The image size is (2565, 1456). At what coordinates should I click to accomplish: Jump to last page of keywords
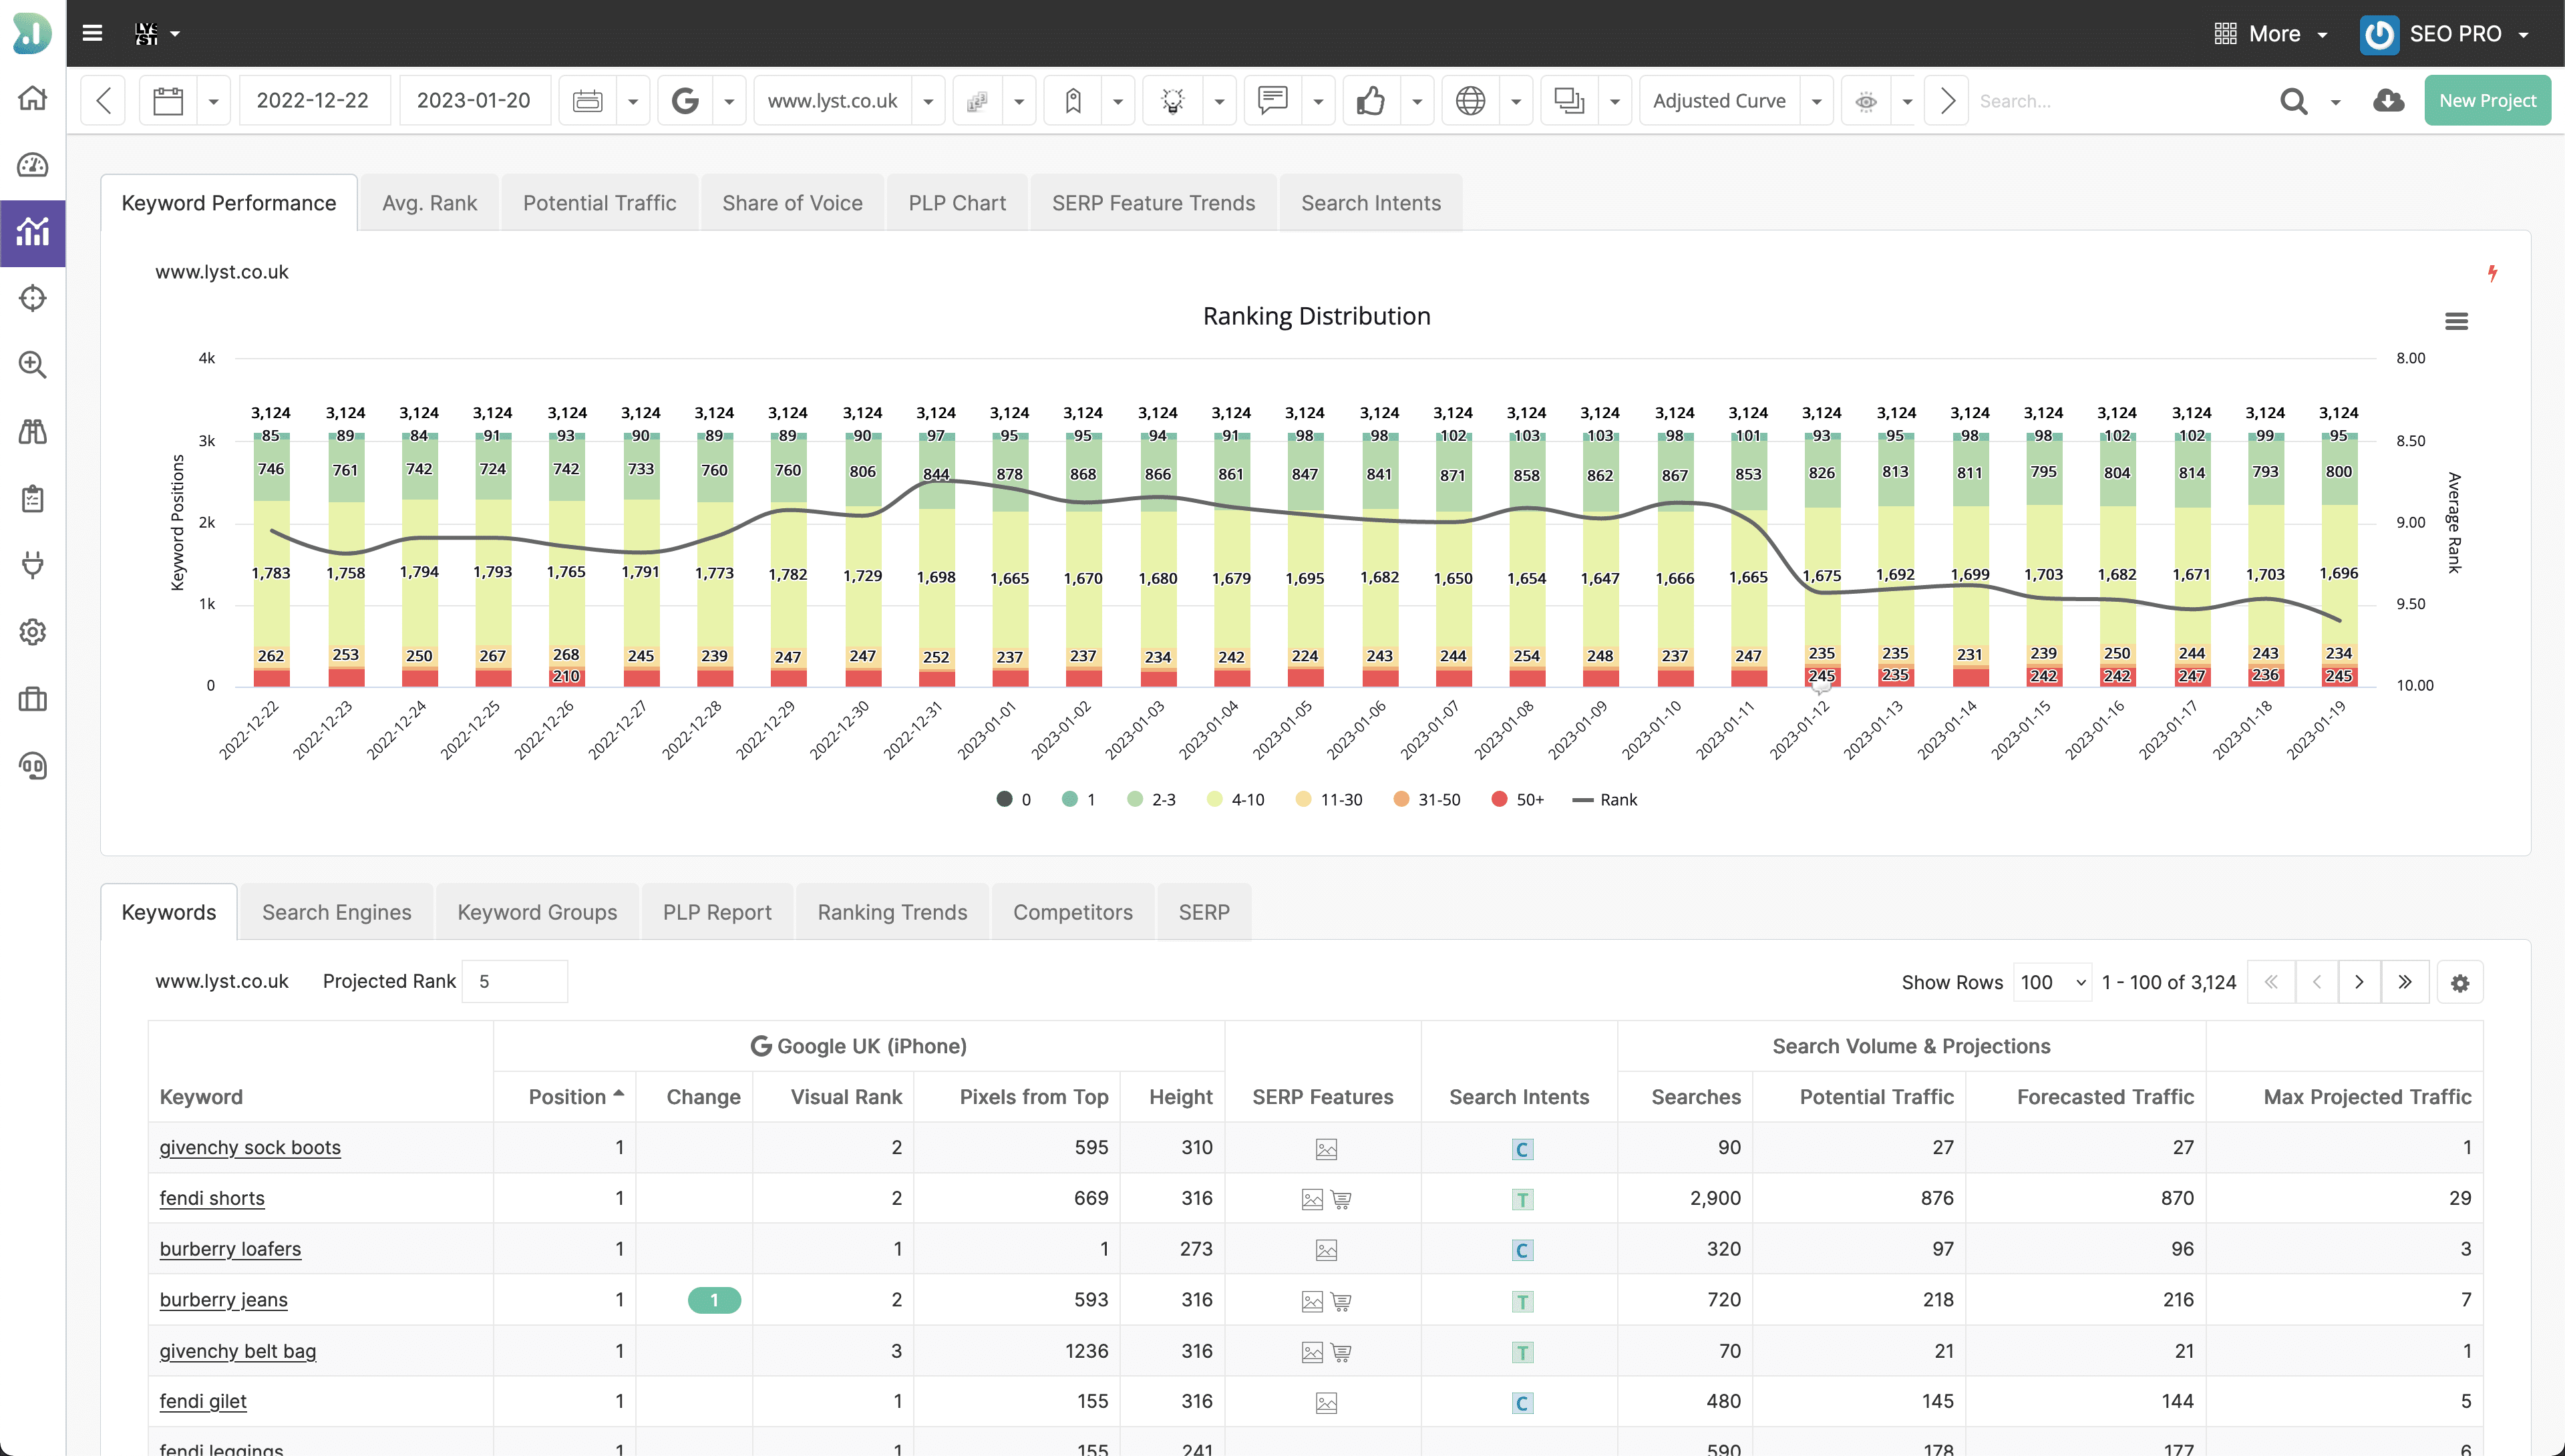2405,982
